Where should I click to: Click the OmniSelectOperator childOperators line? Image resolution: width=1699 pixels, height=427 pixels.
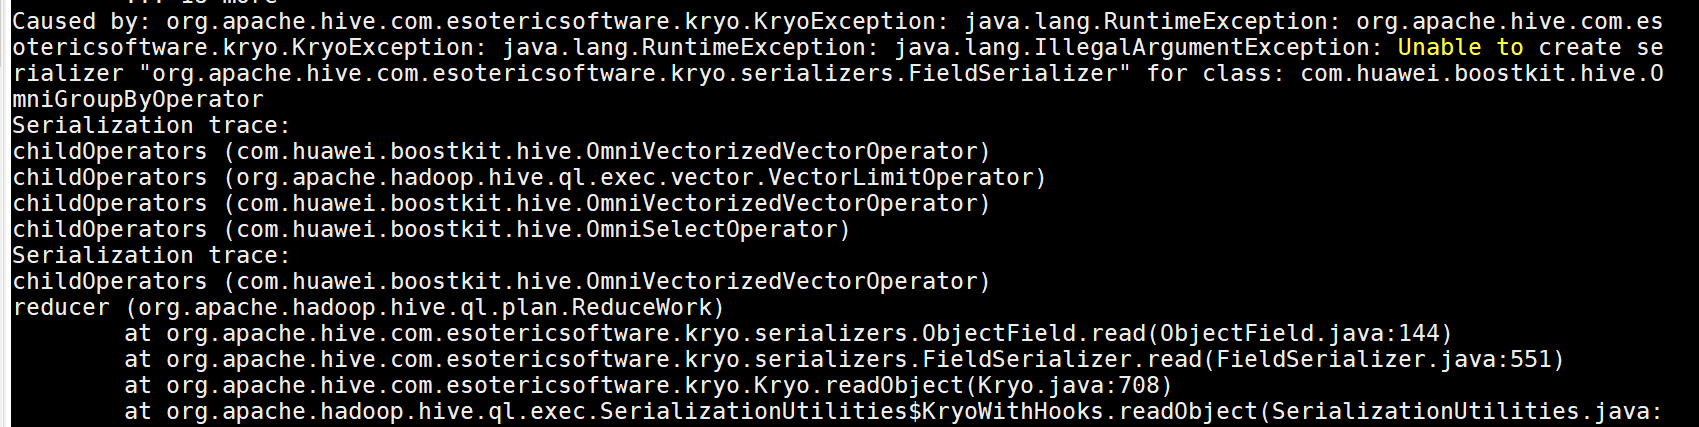[431, 229]
